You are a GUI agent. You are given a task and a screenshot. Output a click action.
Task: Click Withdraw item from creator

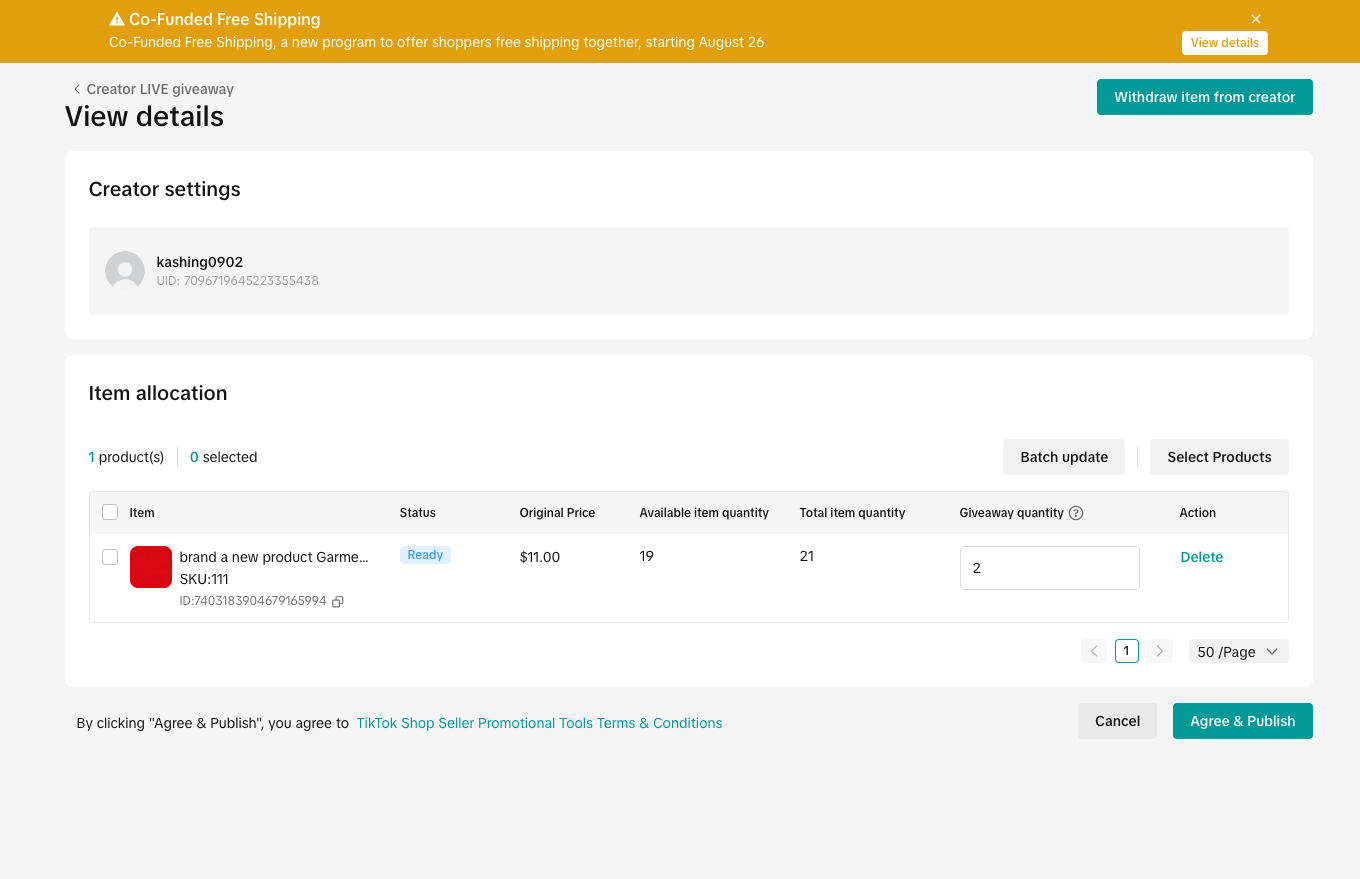pyautogui.click(x=1204, y=97)
